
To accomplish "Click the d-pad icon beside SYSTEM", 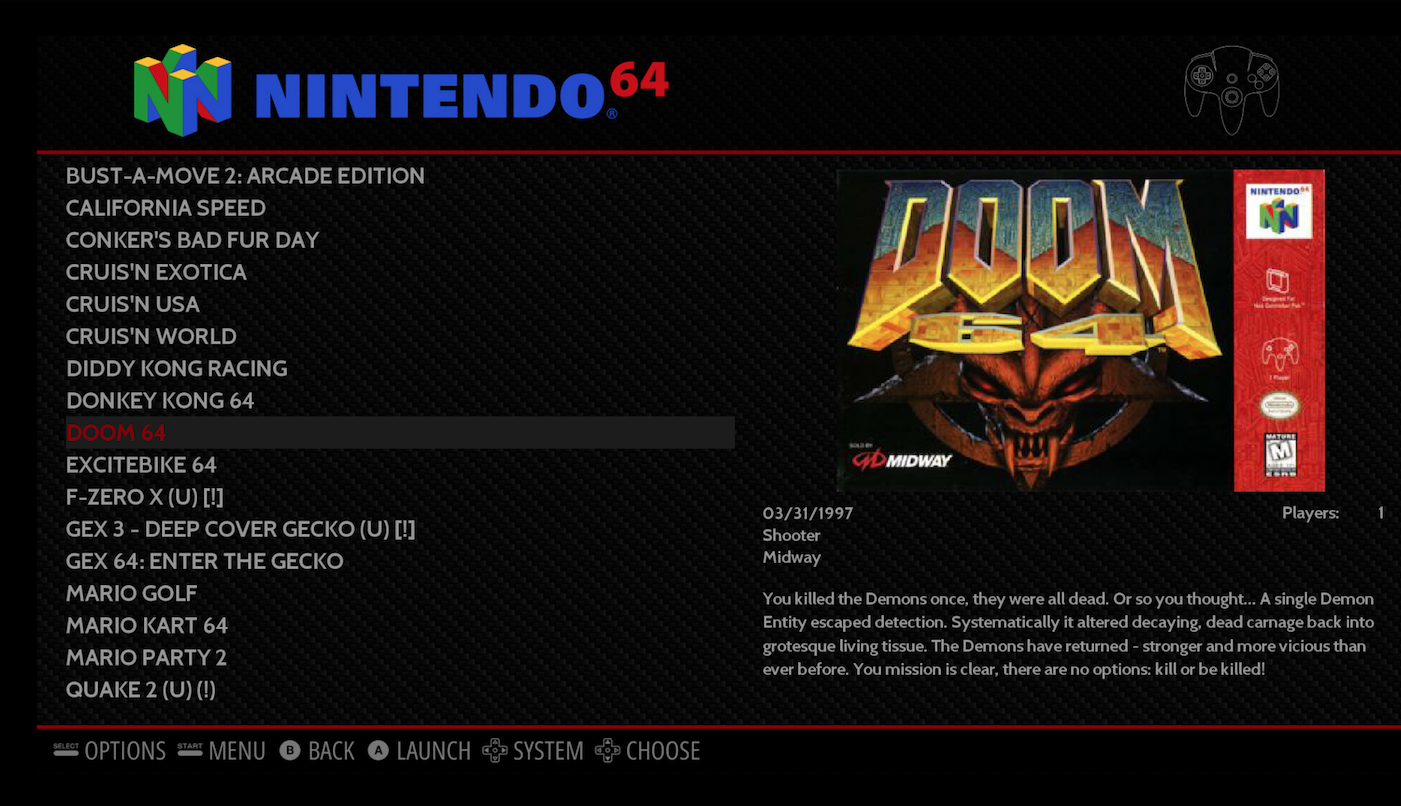I will click(495, 751).
